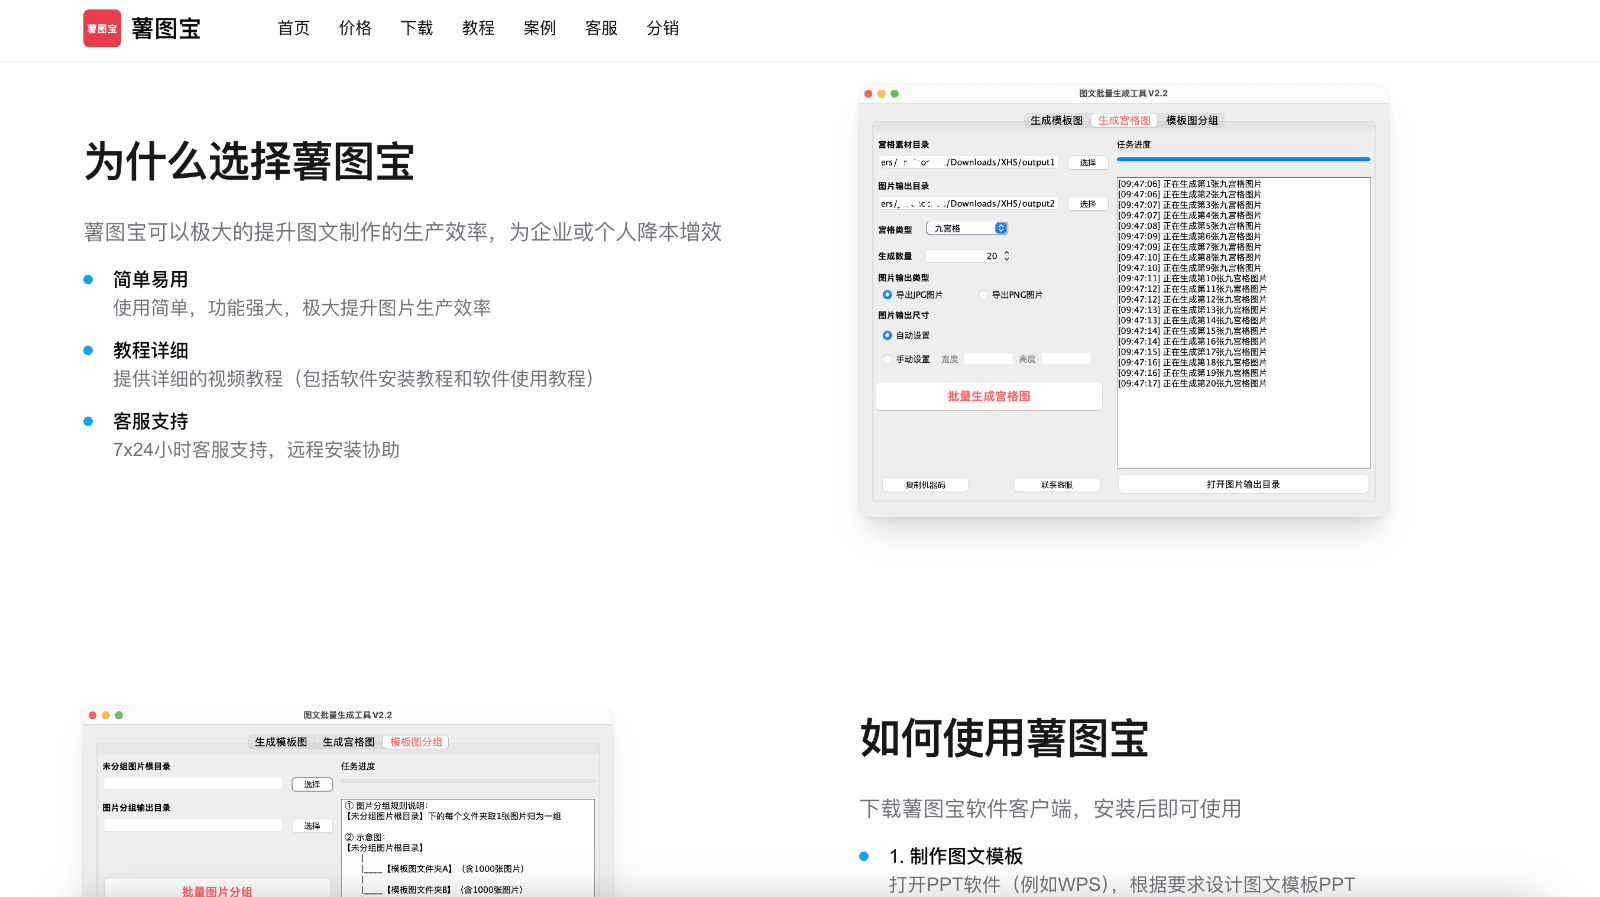Open the 分销 navigation link
This screenshot has width=1600, height=897.
[663, 28]
